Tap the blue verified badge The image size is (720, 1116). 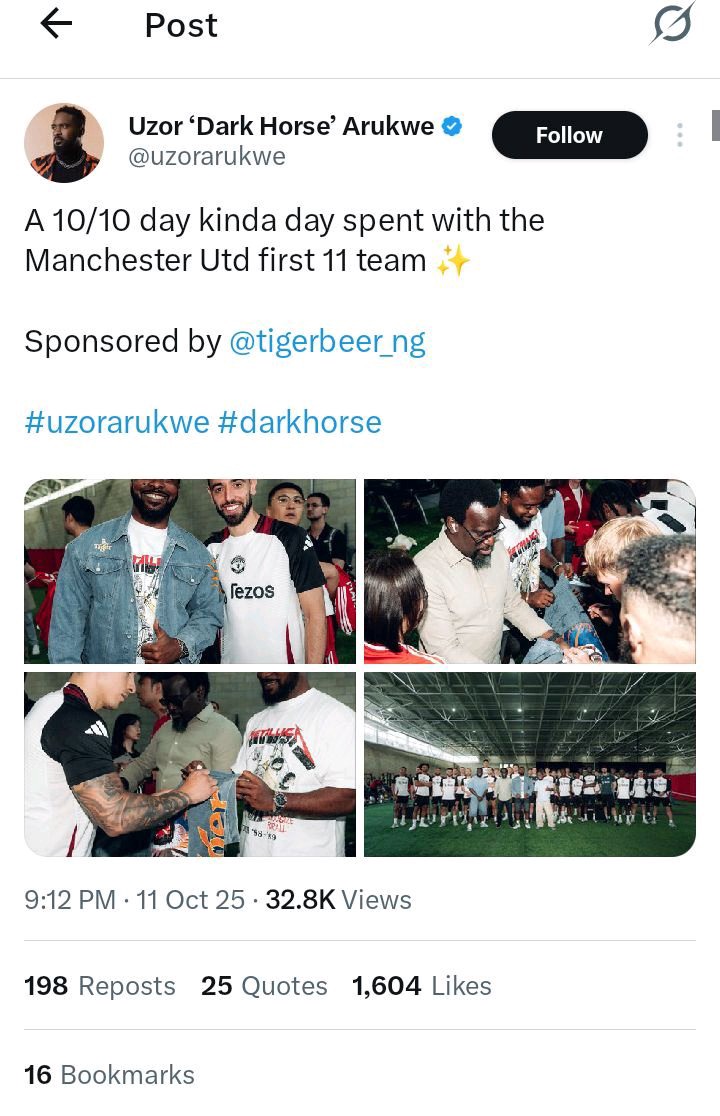tap(452, 127)
